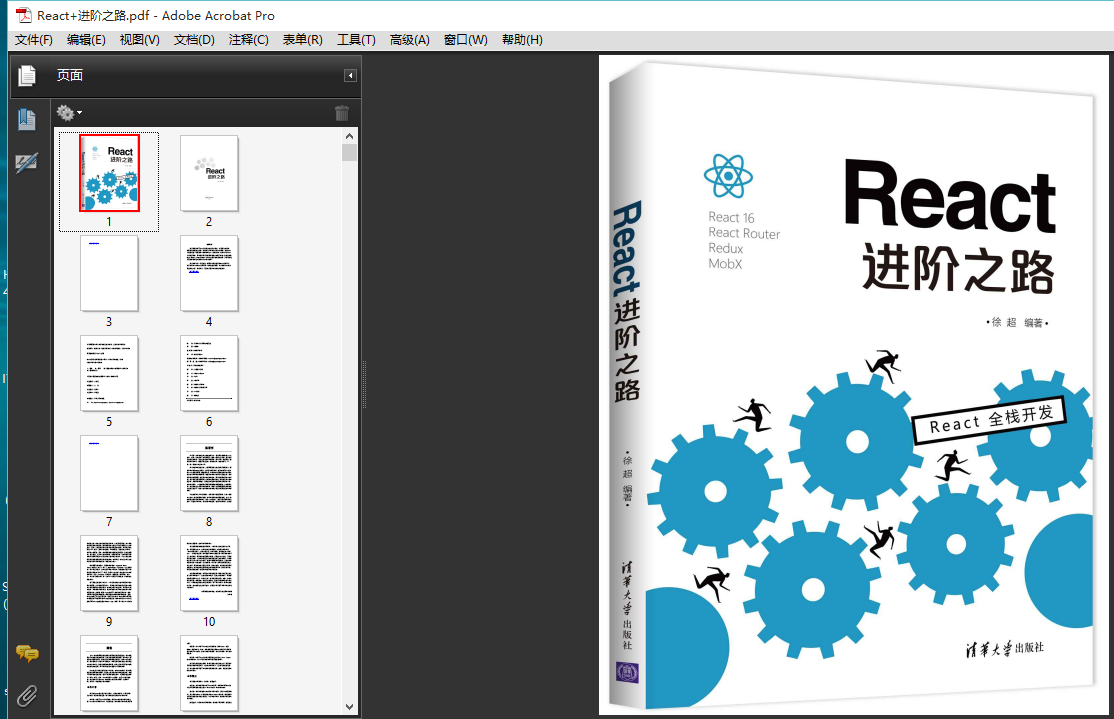The image size is (1114, 719).
Task: Select page 5 thumbnail
Action: [x=109, y=373]
